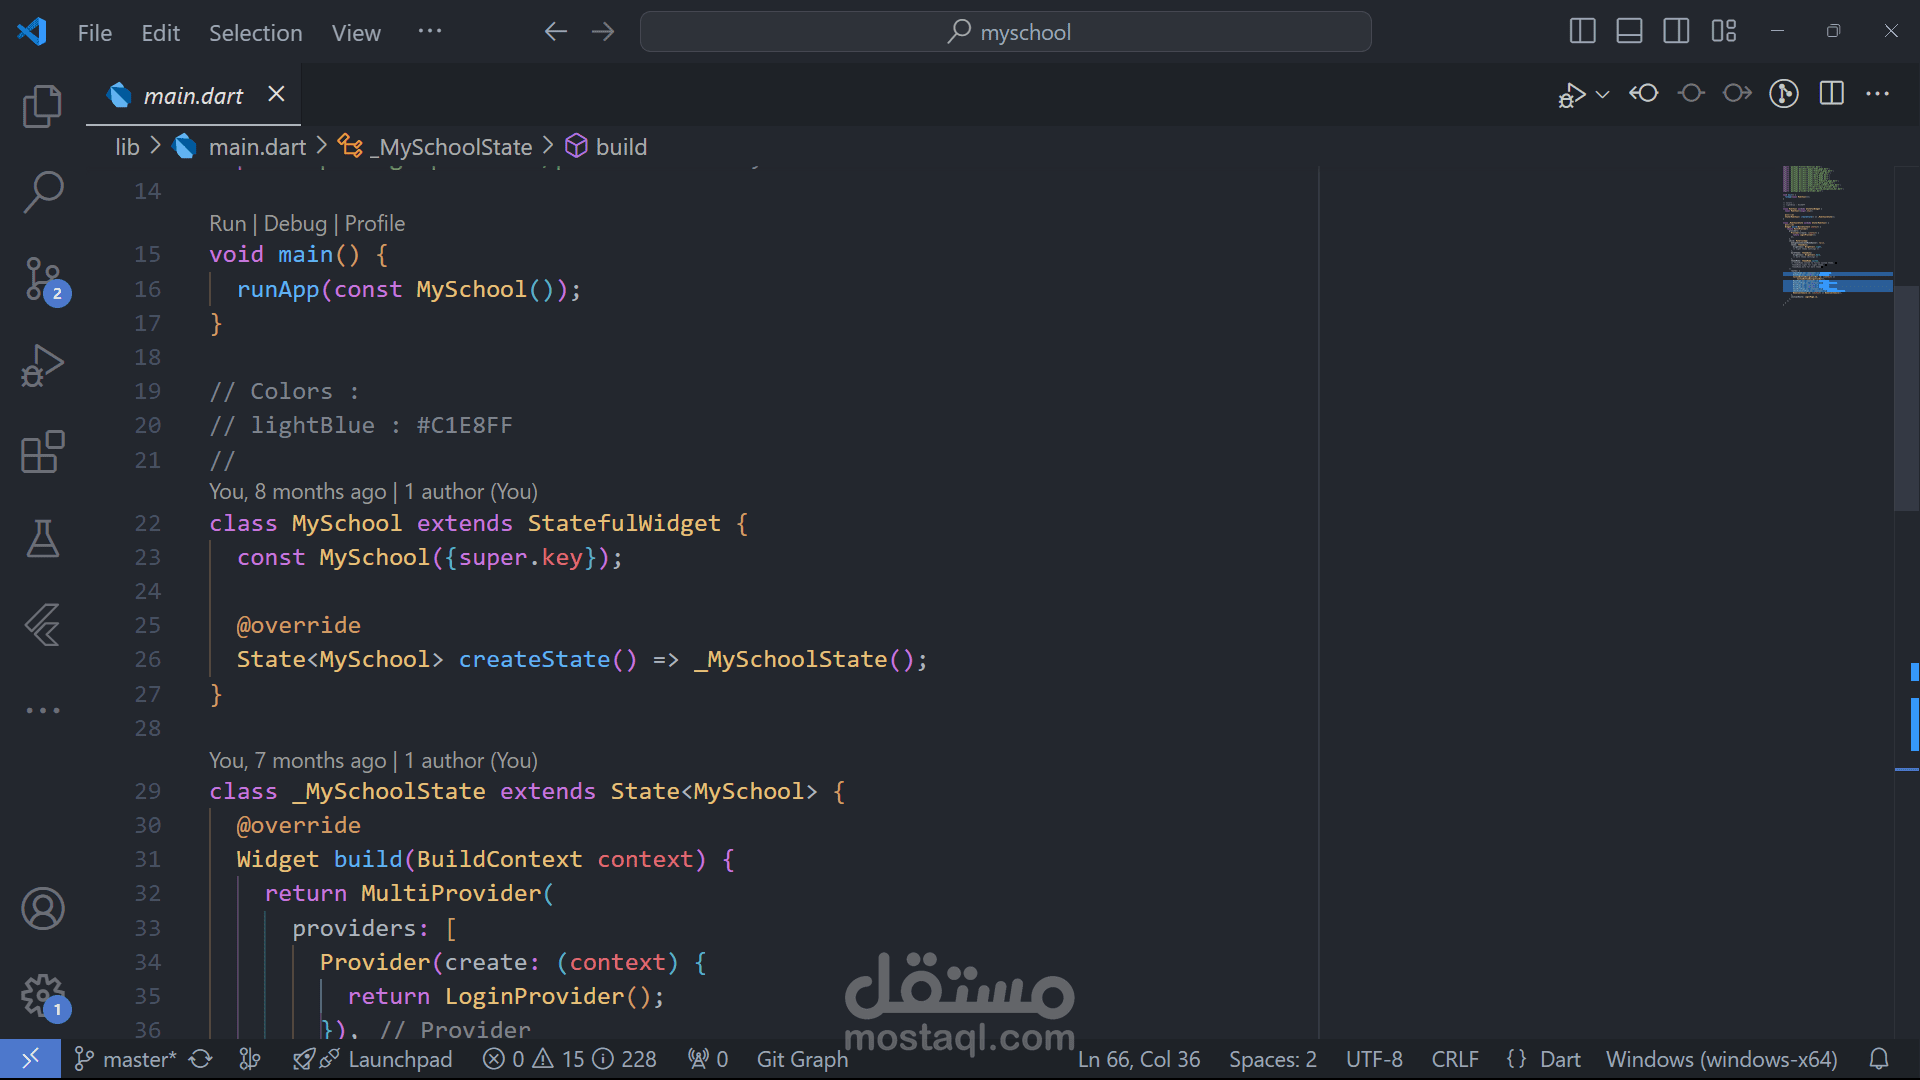Open the Selection menu
The width and height of the screenshot is (1920, 1080).
pos(255,33)
